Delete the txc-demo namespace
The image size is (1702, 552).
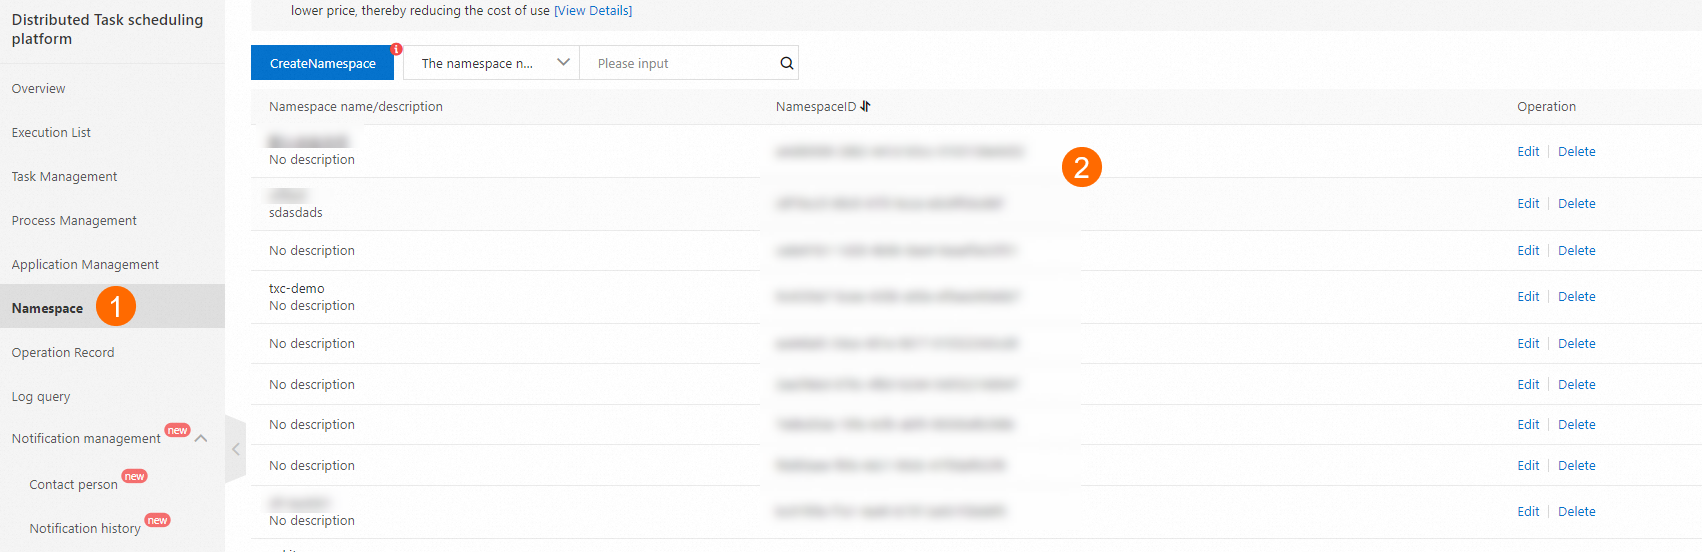(x=1577, y=296)
